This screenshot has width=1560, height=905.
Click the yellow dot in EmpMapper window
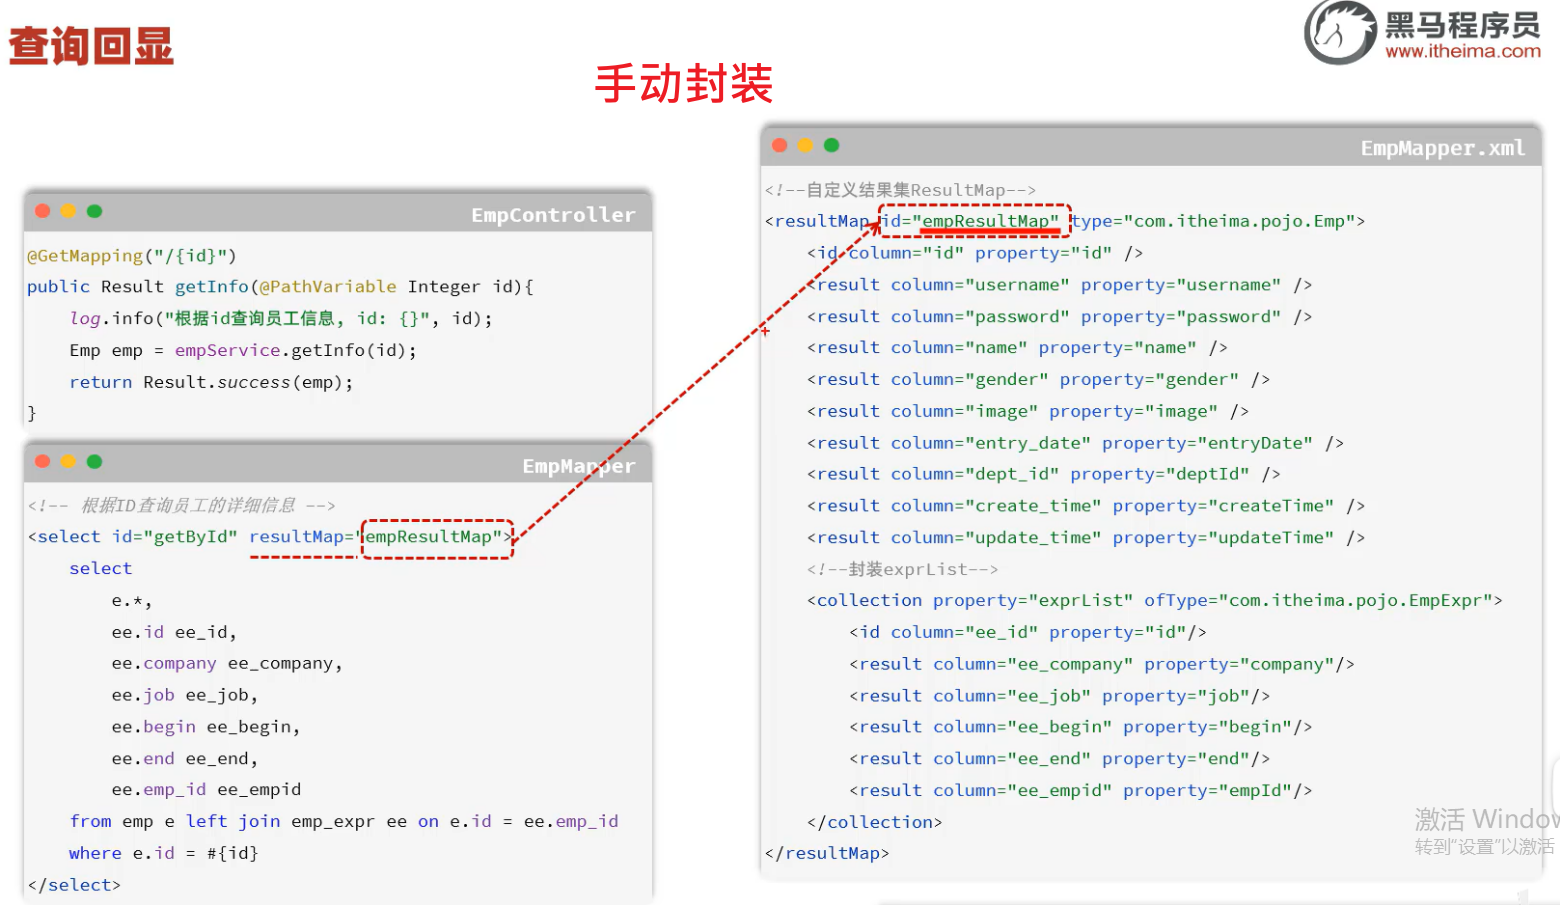(68, 461)
